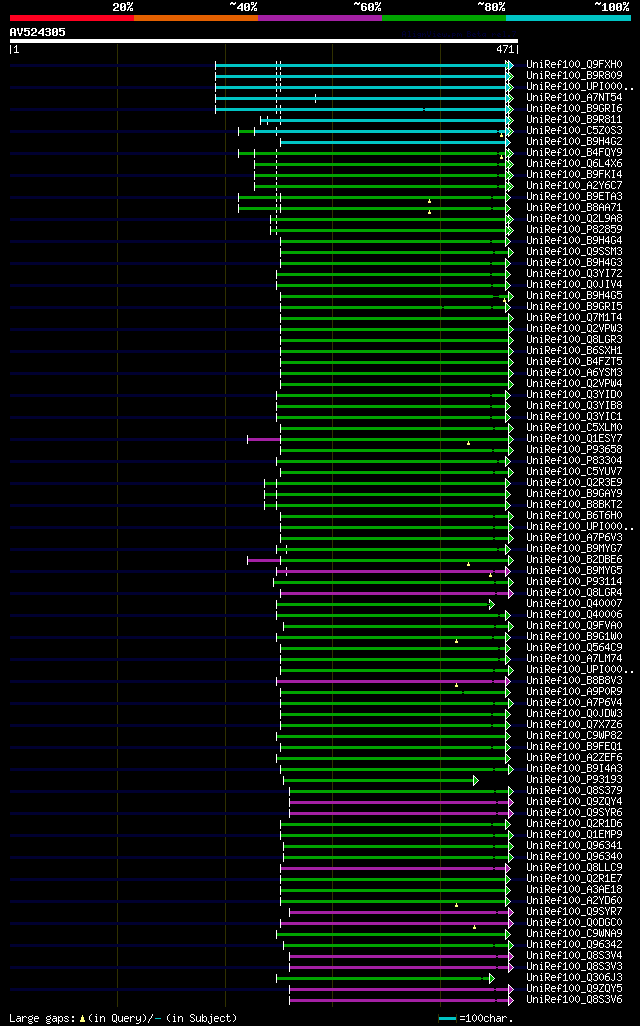
Task: Select label UniRef100_P93114
Action: [x=574, y=582]
